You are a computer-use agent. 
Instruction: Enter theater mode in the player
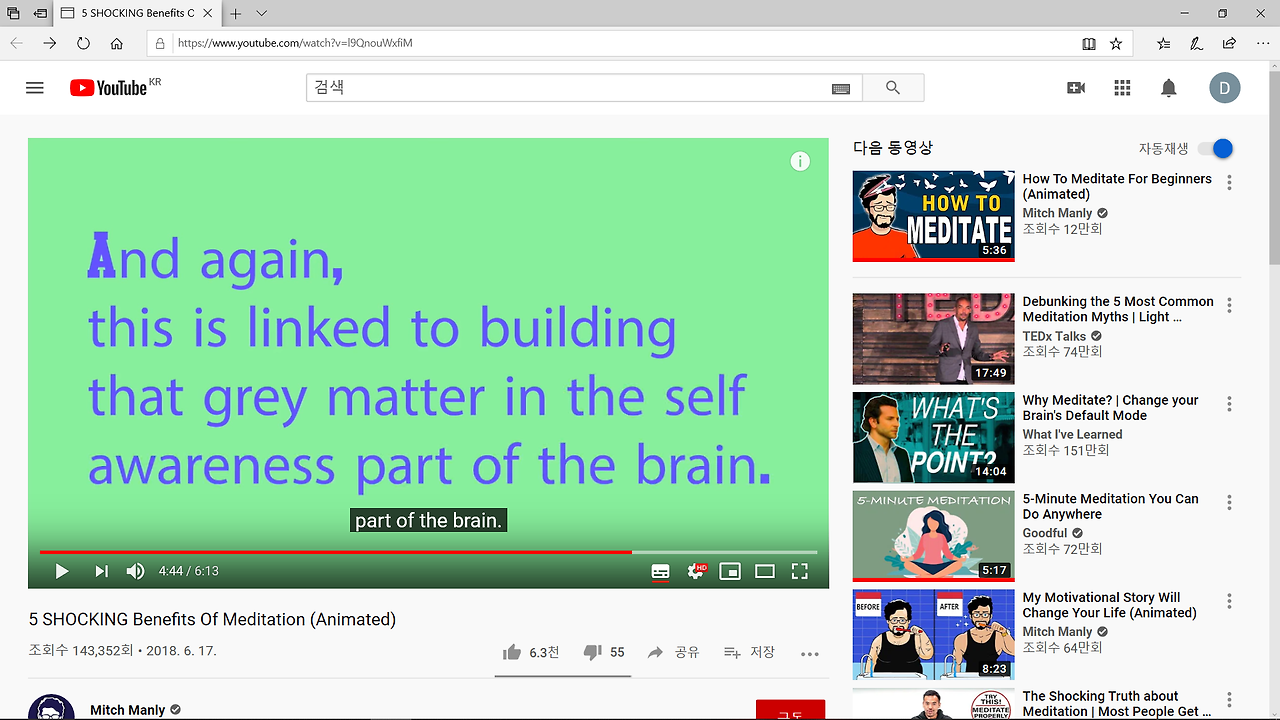tap(764, 571)
